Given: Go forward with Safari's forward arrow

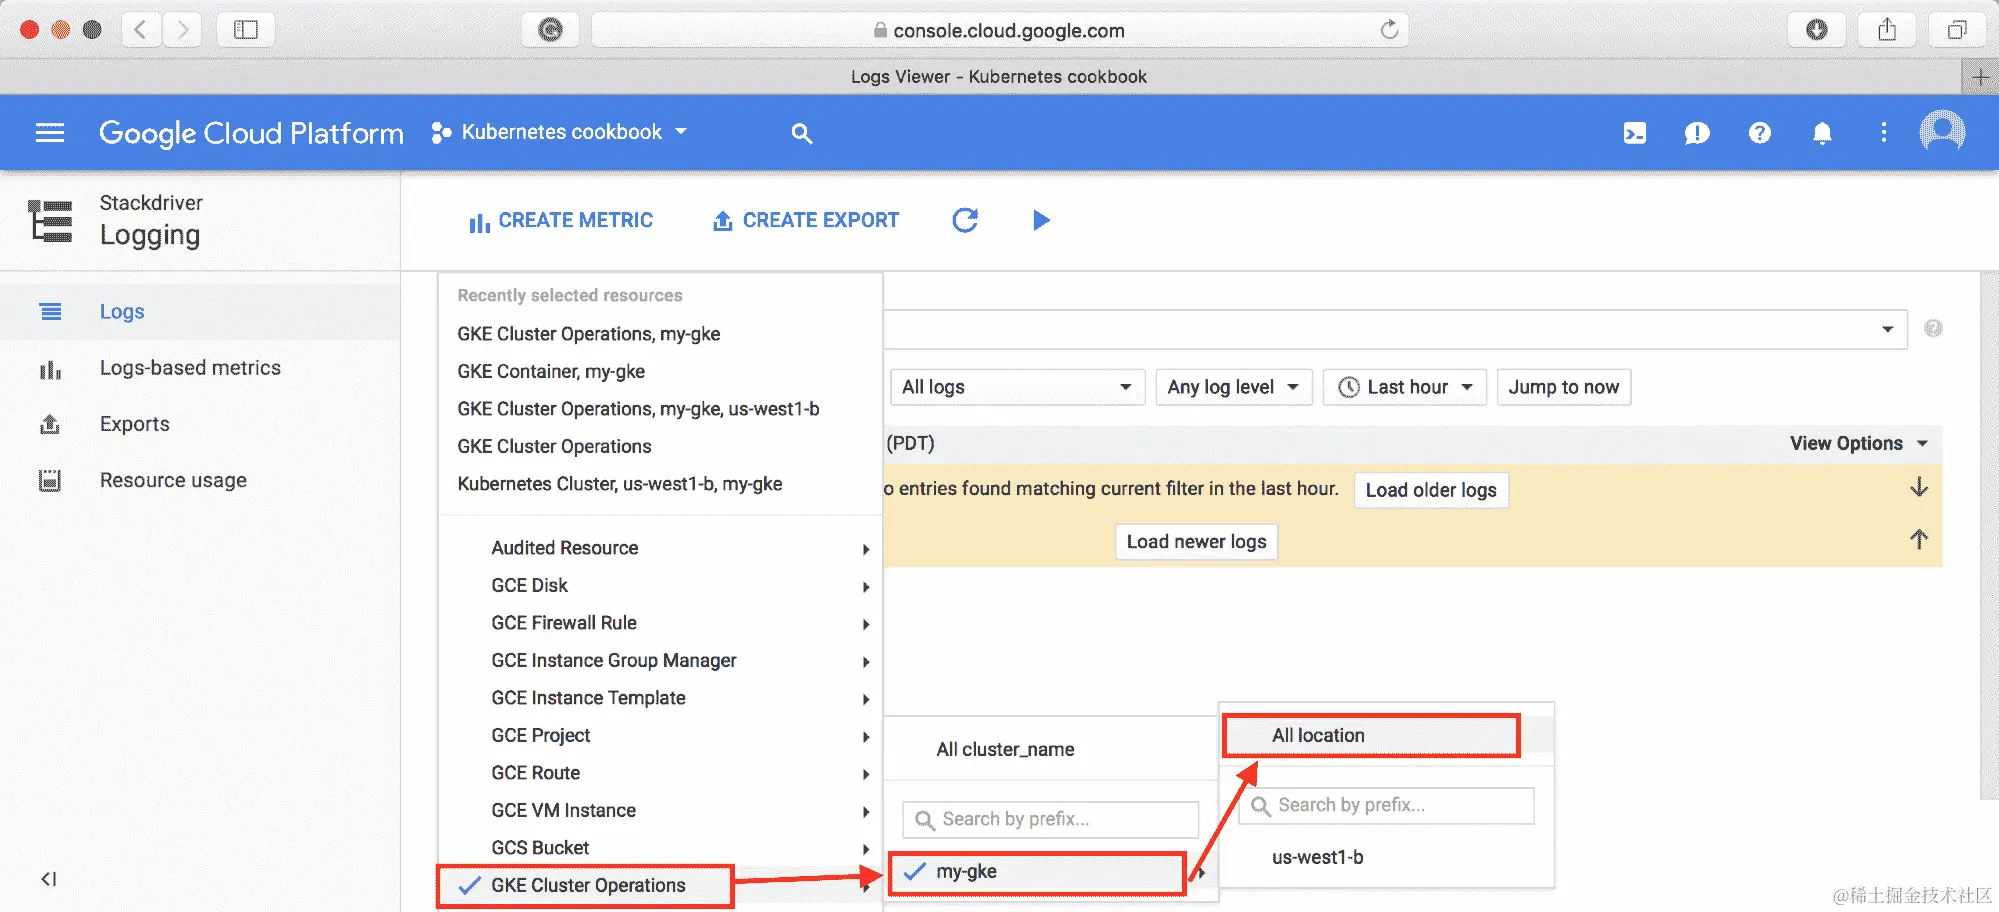Looking at the screenshot, I should [182, 30].
